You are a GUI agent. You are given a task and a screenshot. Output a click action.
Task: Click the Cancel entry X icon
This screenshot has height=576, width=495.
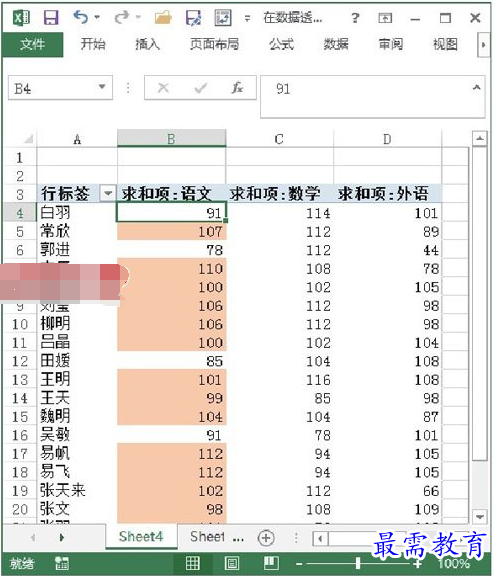pos(163,88)
